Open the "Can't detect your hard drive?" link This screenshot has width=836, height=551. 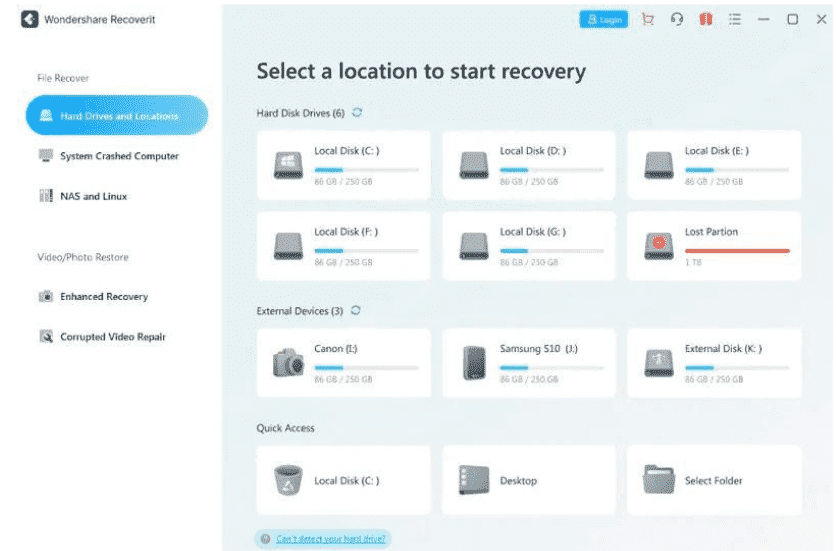pos(330,539)
